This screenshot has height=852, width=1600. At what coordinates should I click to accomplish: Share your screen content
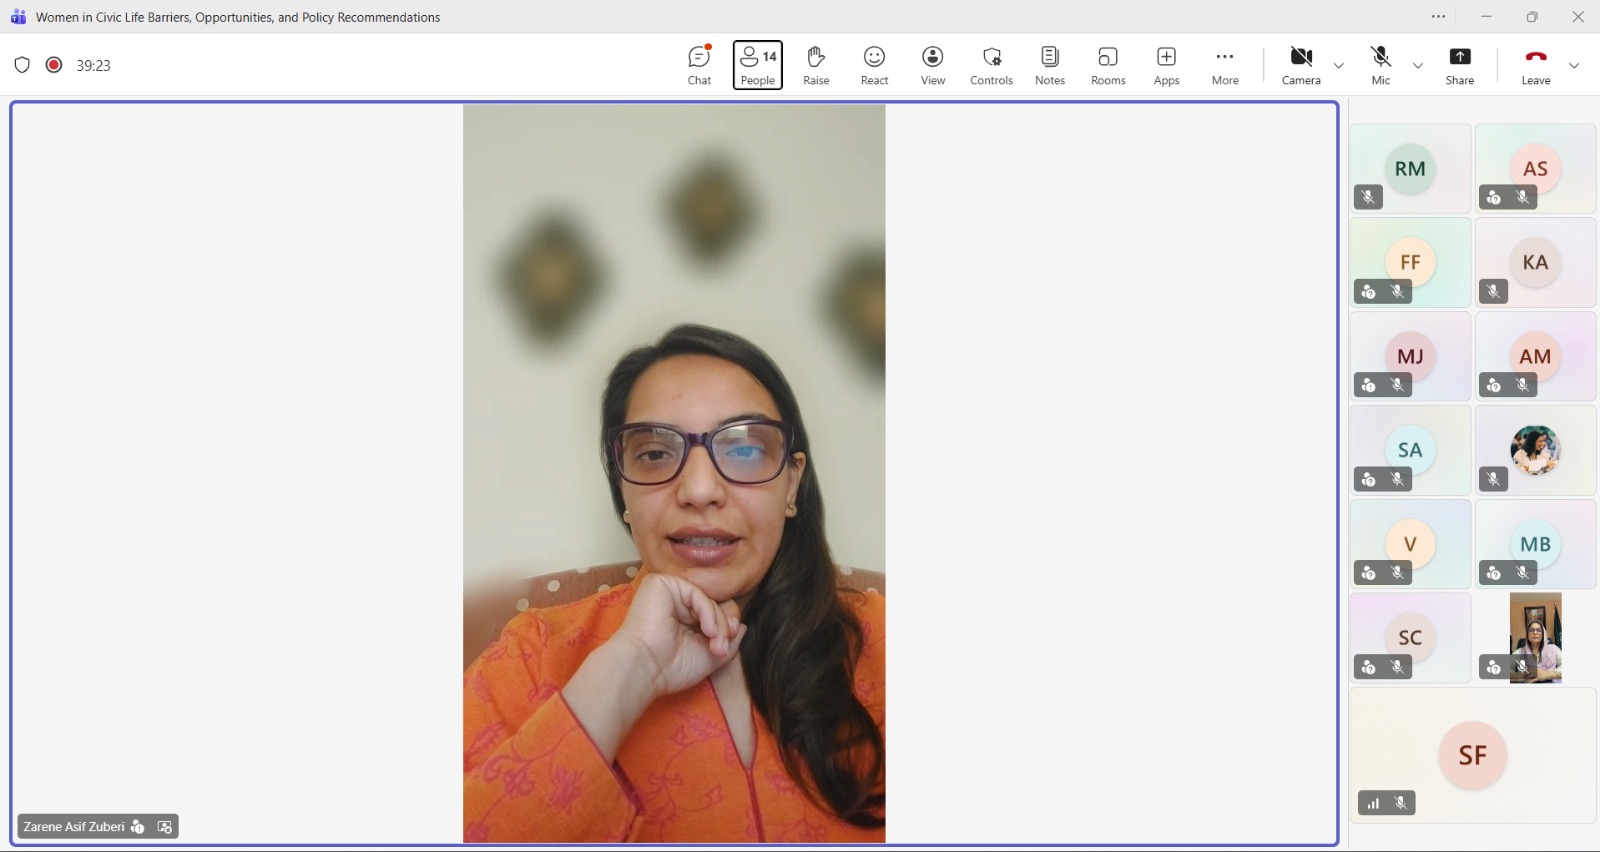tap(1459, 65)
